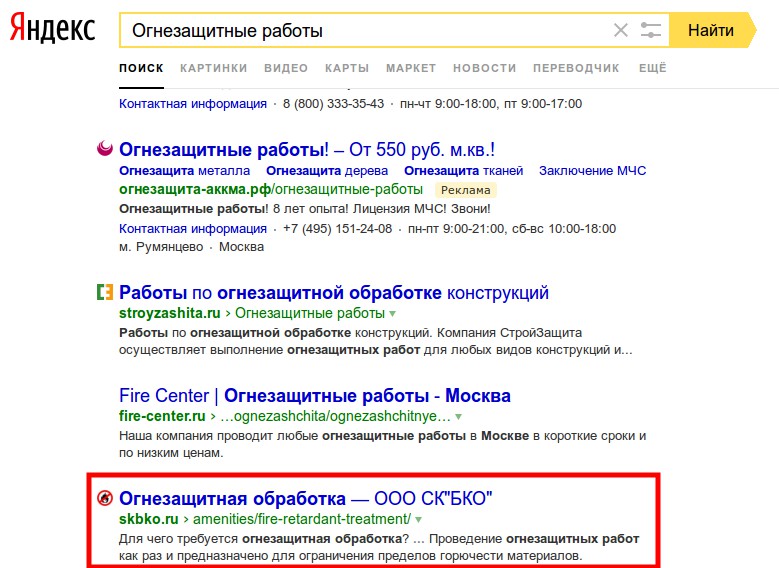This screenshot has width=779, height=568.
Task: Open Fire Center Огнезащитные работы Москва result
Action: [x=315, y=396]
